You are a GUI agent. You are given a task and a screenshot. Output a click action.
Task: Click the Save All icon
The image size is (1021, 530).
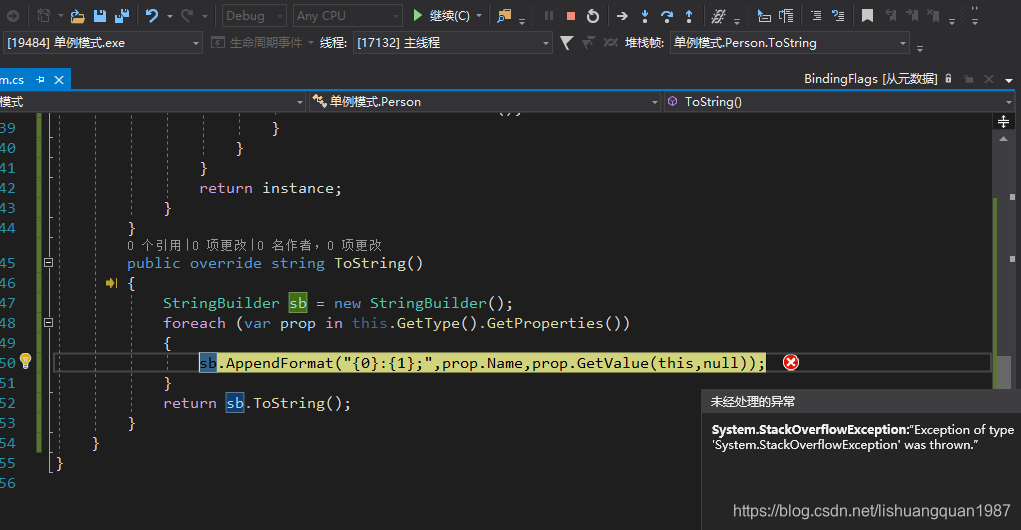(x=122, y=16)
